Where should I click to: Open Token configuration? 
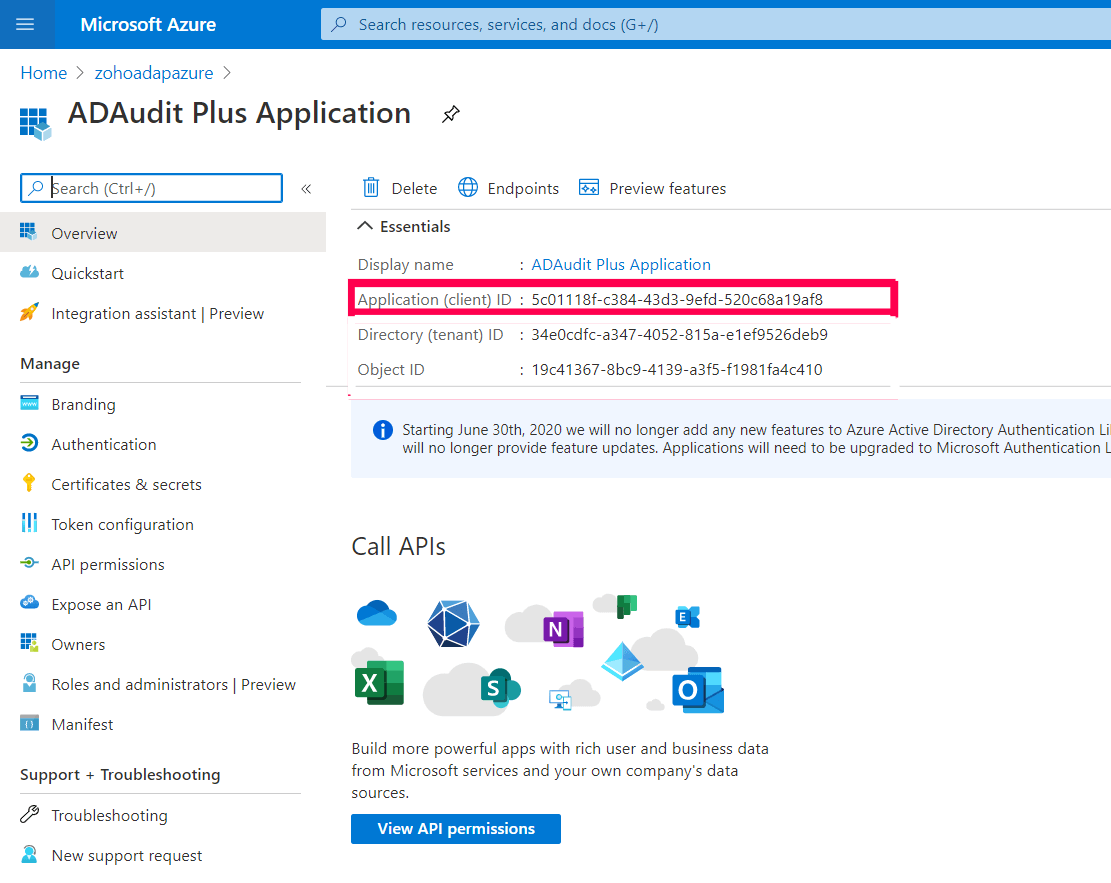point(122,523)
